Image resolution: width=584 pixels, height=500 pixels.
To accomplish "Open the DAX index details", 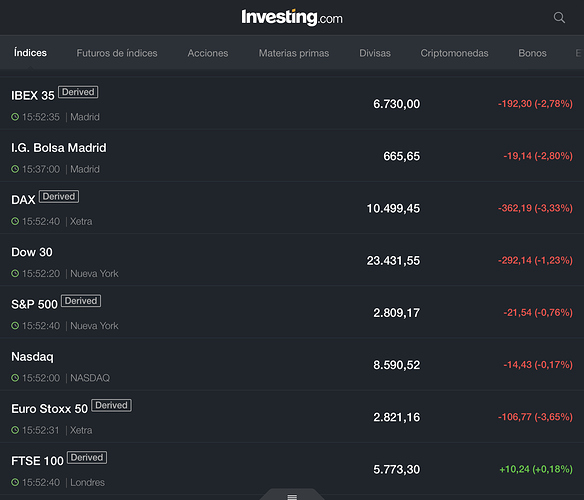I will pyautogui.click(x=292, y=208).
